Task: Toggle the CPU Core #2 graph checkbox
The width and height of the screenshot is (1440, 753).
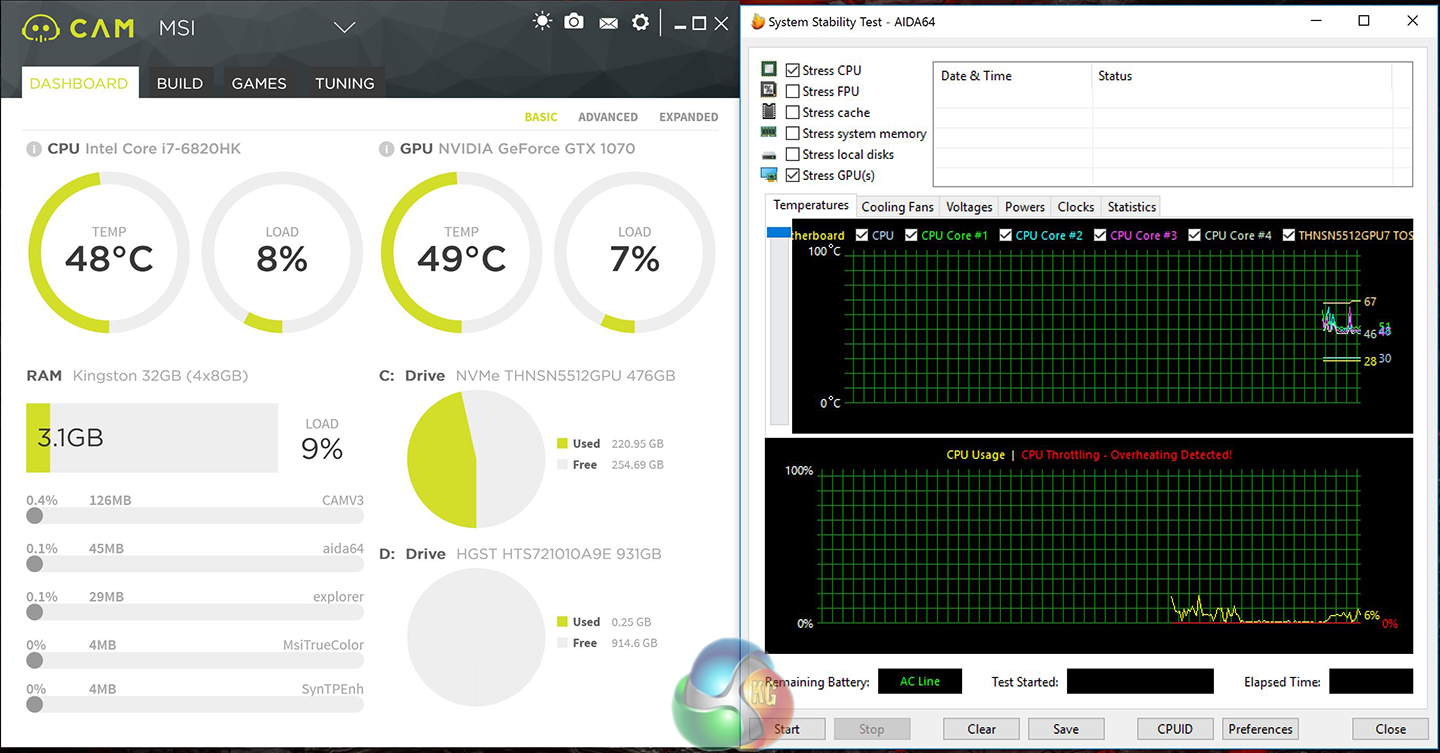Action: point(1005,235)
